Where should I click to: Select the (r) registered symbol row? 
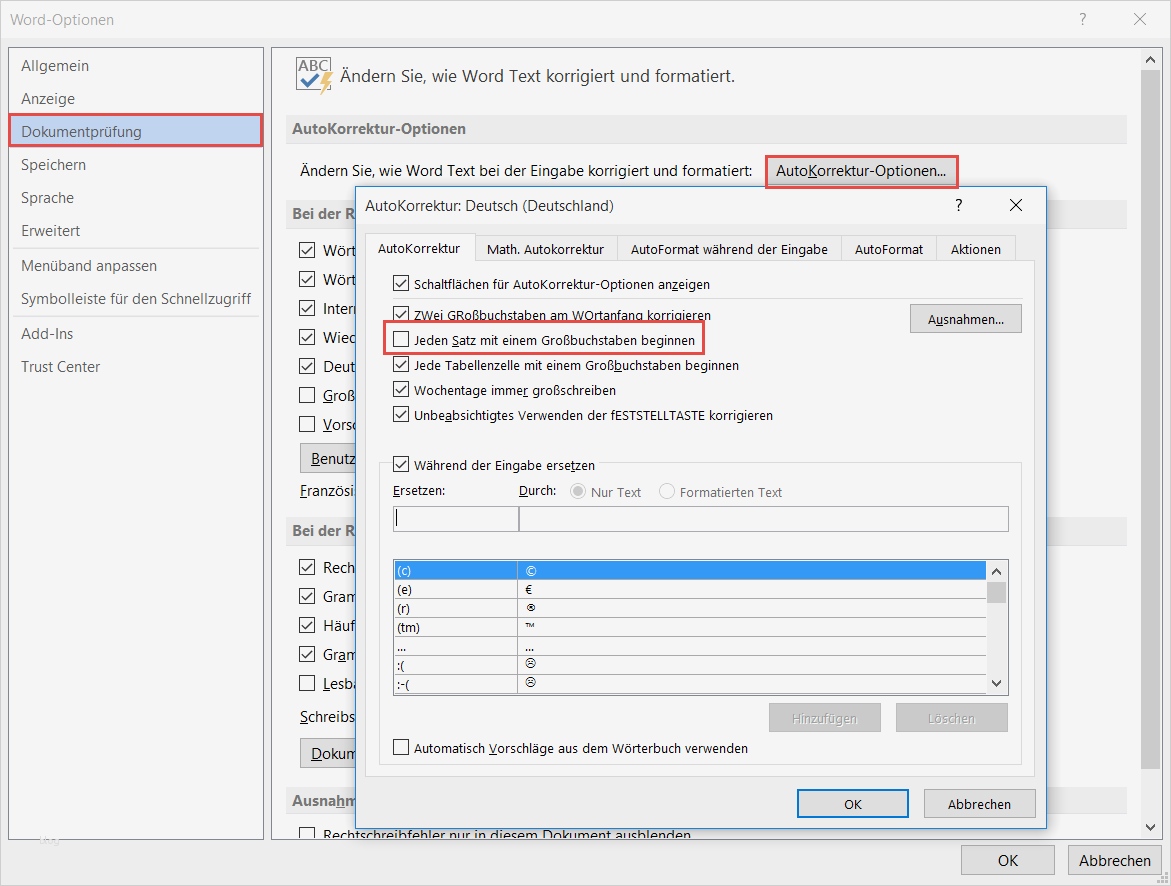click(690, 608)
